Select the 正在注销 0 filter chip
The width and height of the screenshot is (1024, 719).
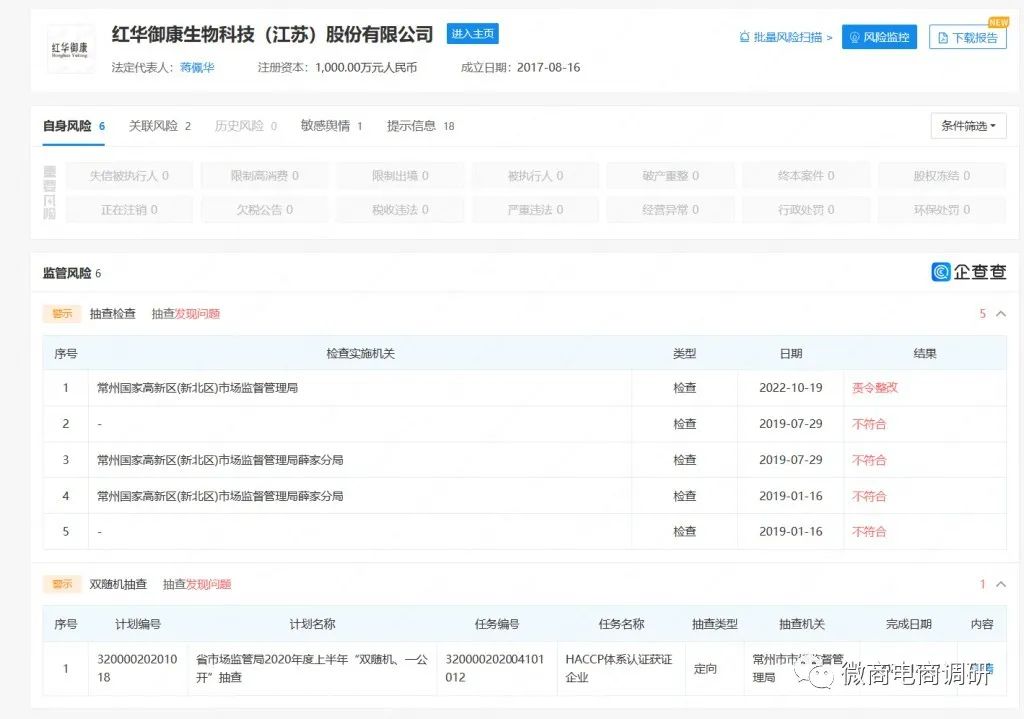[x=129, y=210]
